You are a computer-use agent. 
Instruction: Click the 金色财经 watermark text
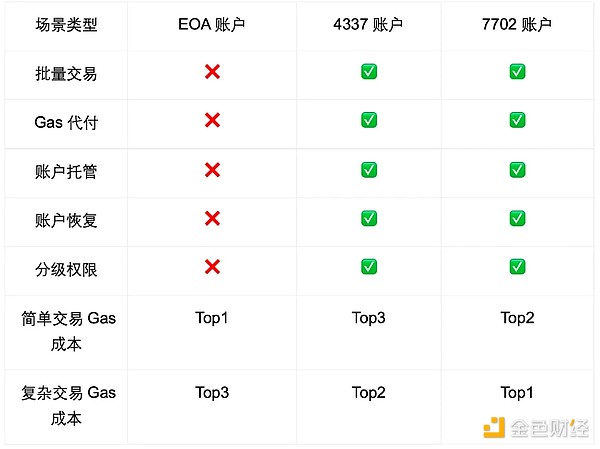pyautogui.click(x=549, y=428)
